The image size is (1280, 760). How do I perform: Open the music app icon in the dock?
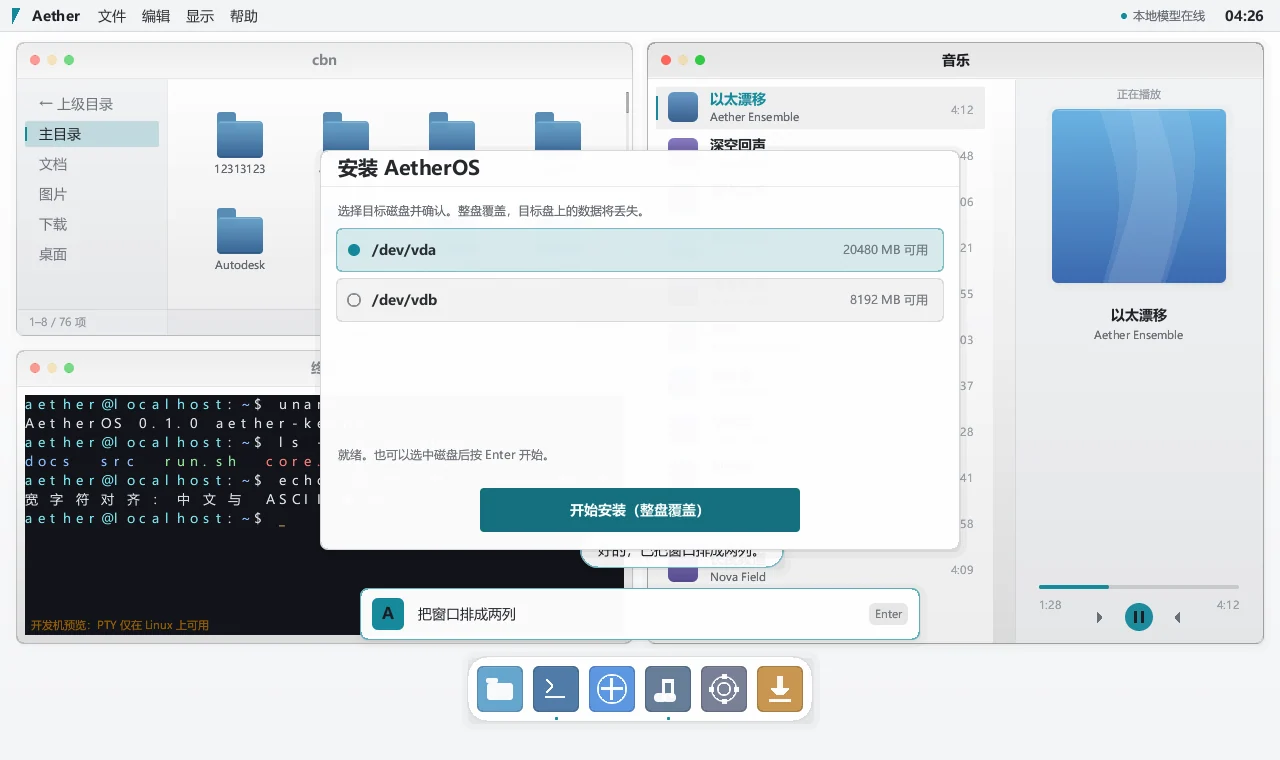[668, 689]
